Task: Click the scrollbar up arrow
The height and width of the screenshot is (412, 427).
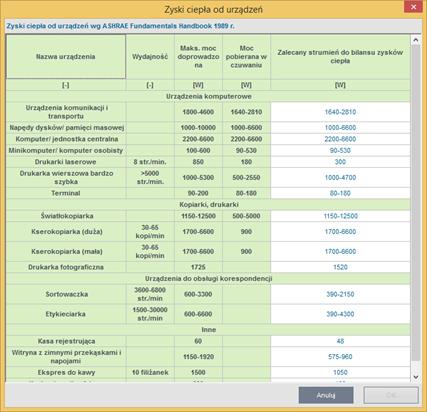Action: [x=415, y=40]
